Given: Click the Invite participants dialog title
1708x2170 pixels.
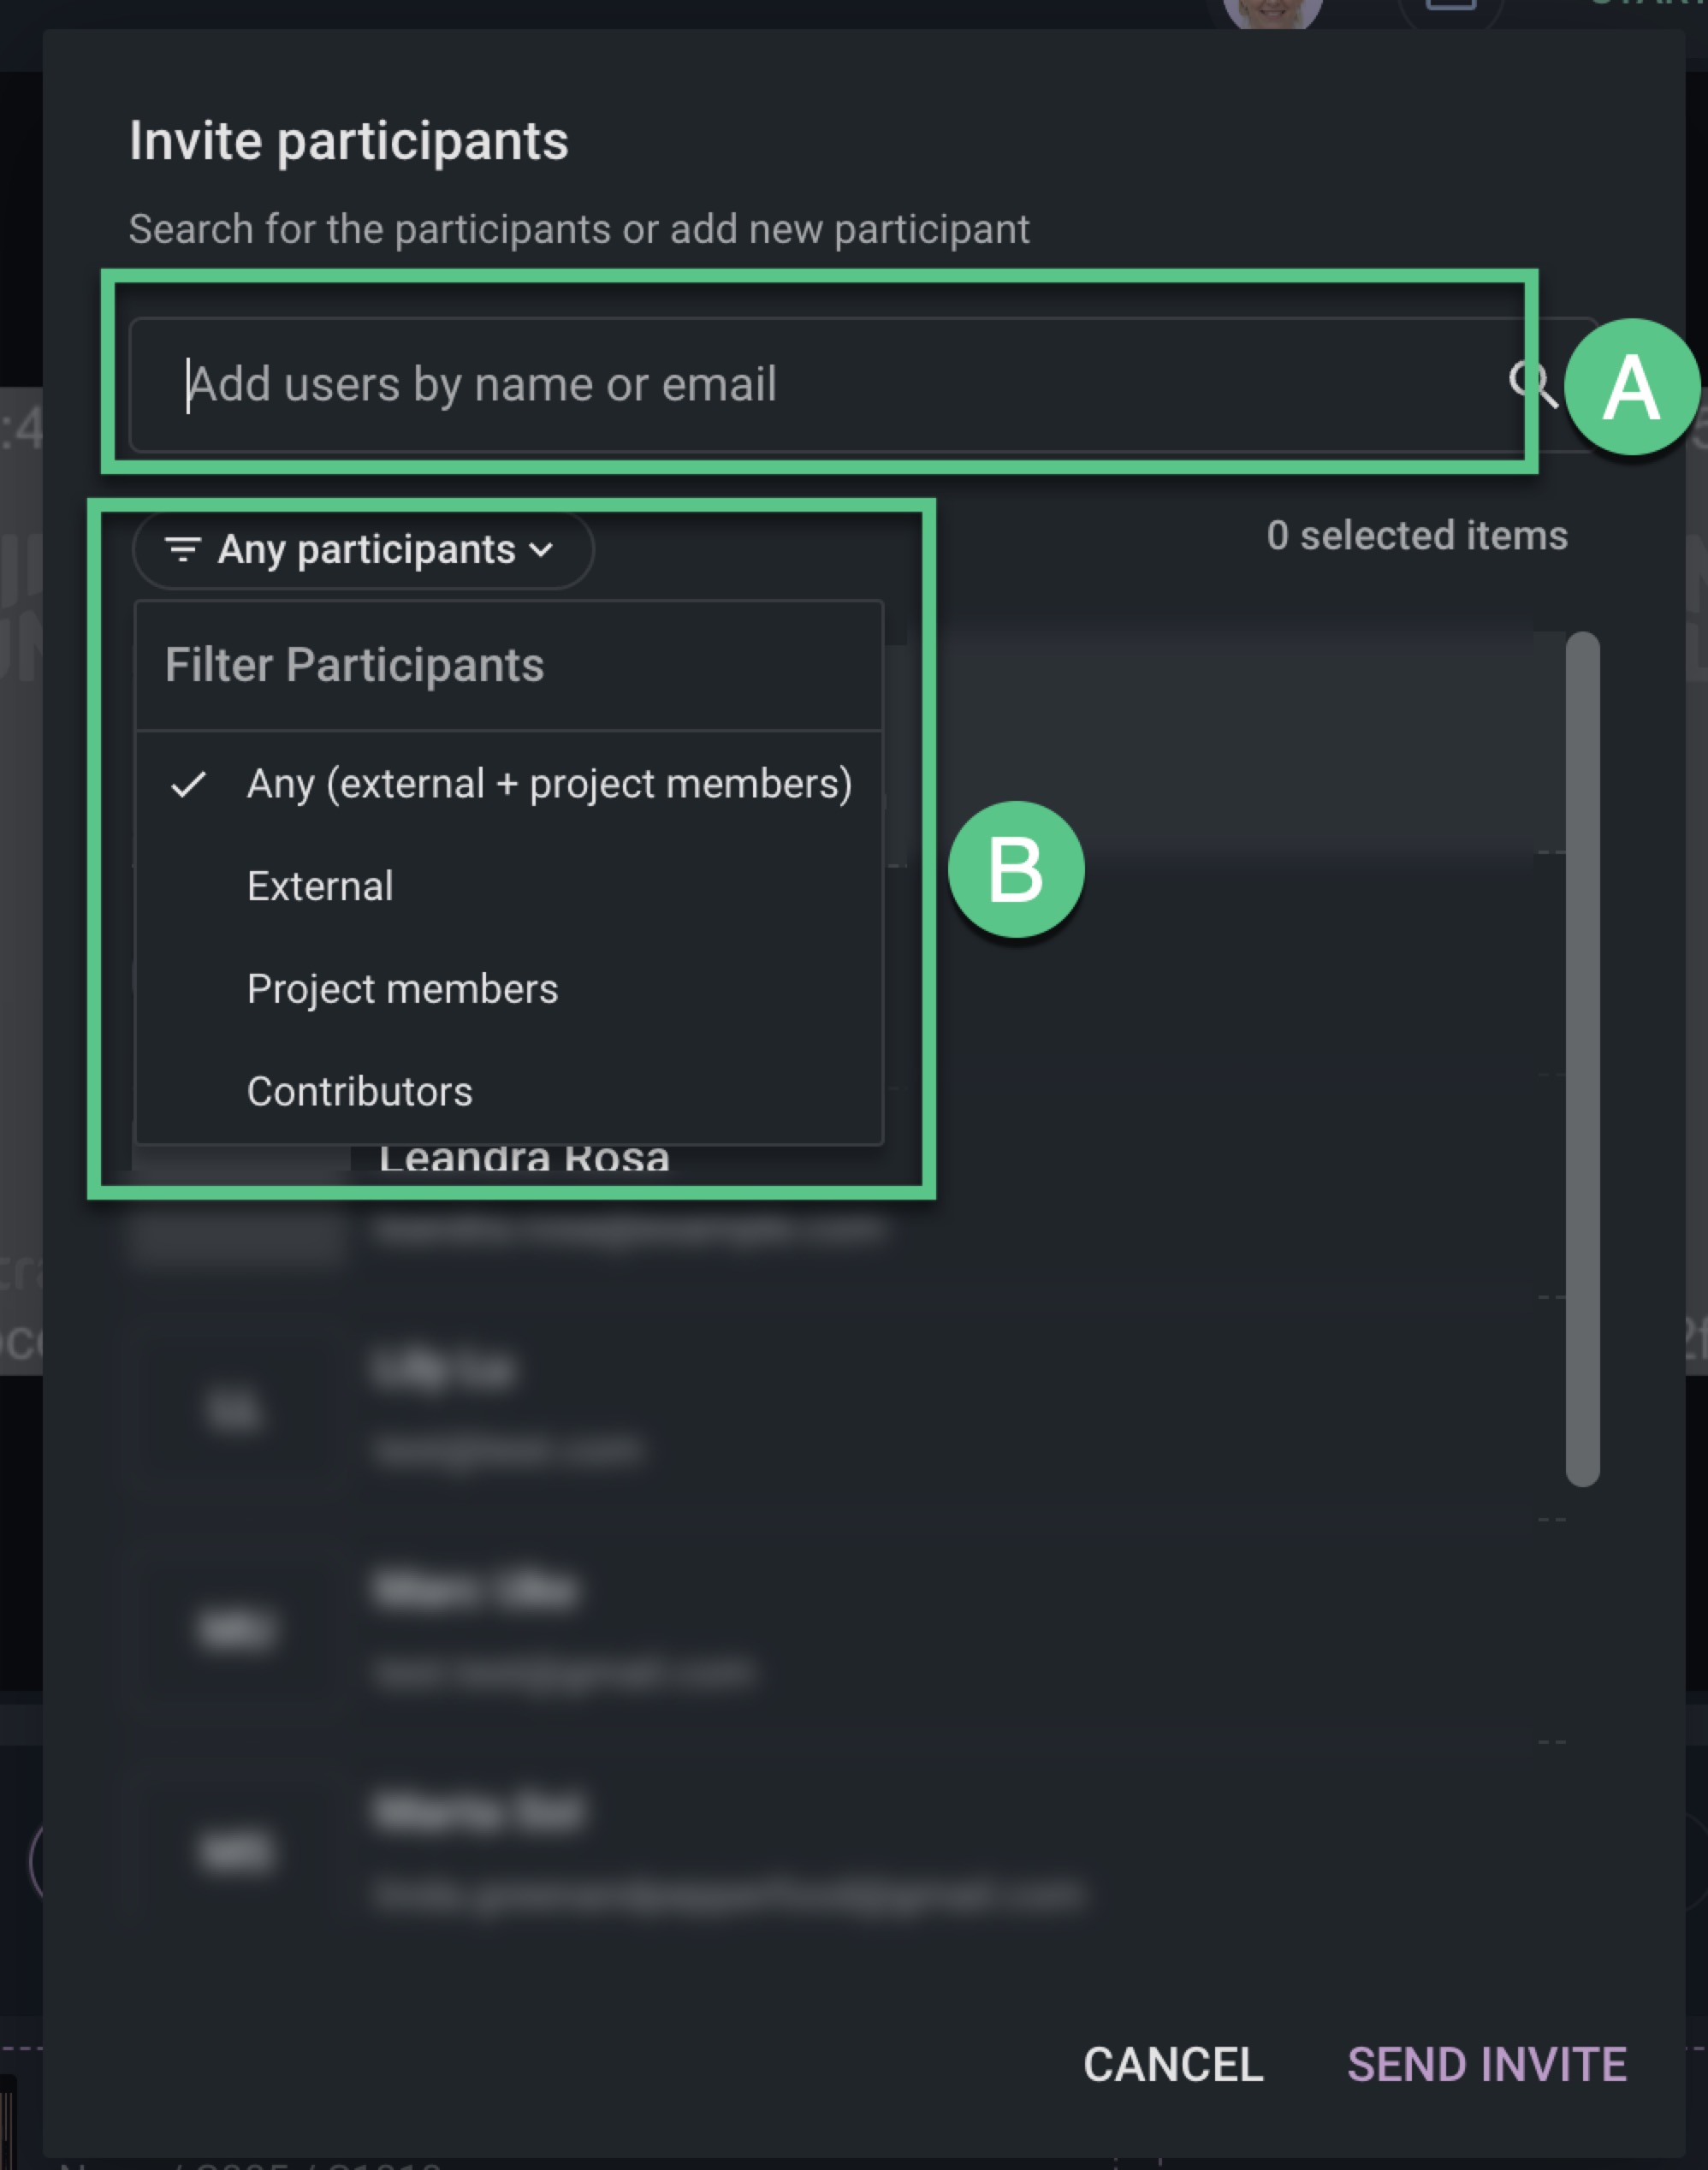Looking at the screenshot, I should click(x=349, y=141).
